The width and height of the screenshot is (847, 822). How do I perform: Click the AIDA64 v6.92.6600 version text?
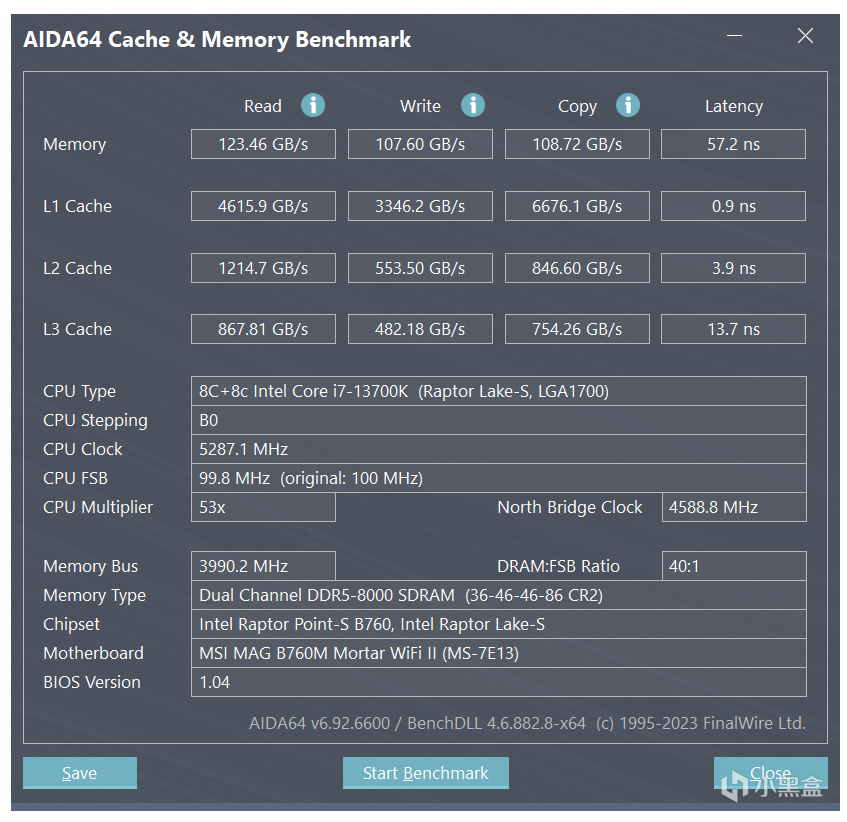tap(527, 723)
